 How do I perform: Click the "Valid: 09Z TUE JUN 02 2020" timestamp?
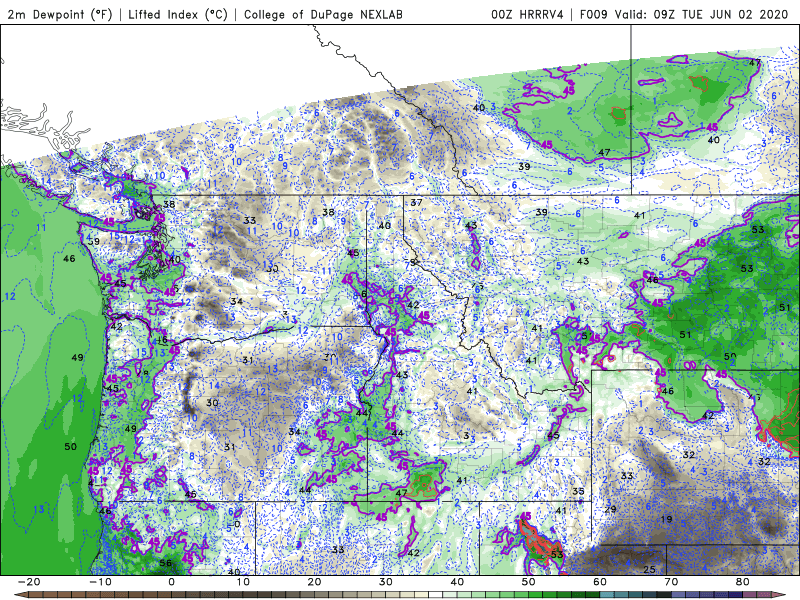pyautogui.click(x=701, y=14)
